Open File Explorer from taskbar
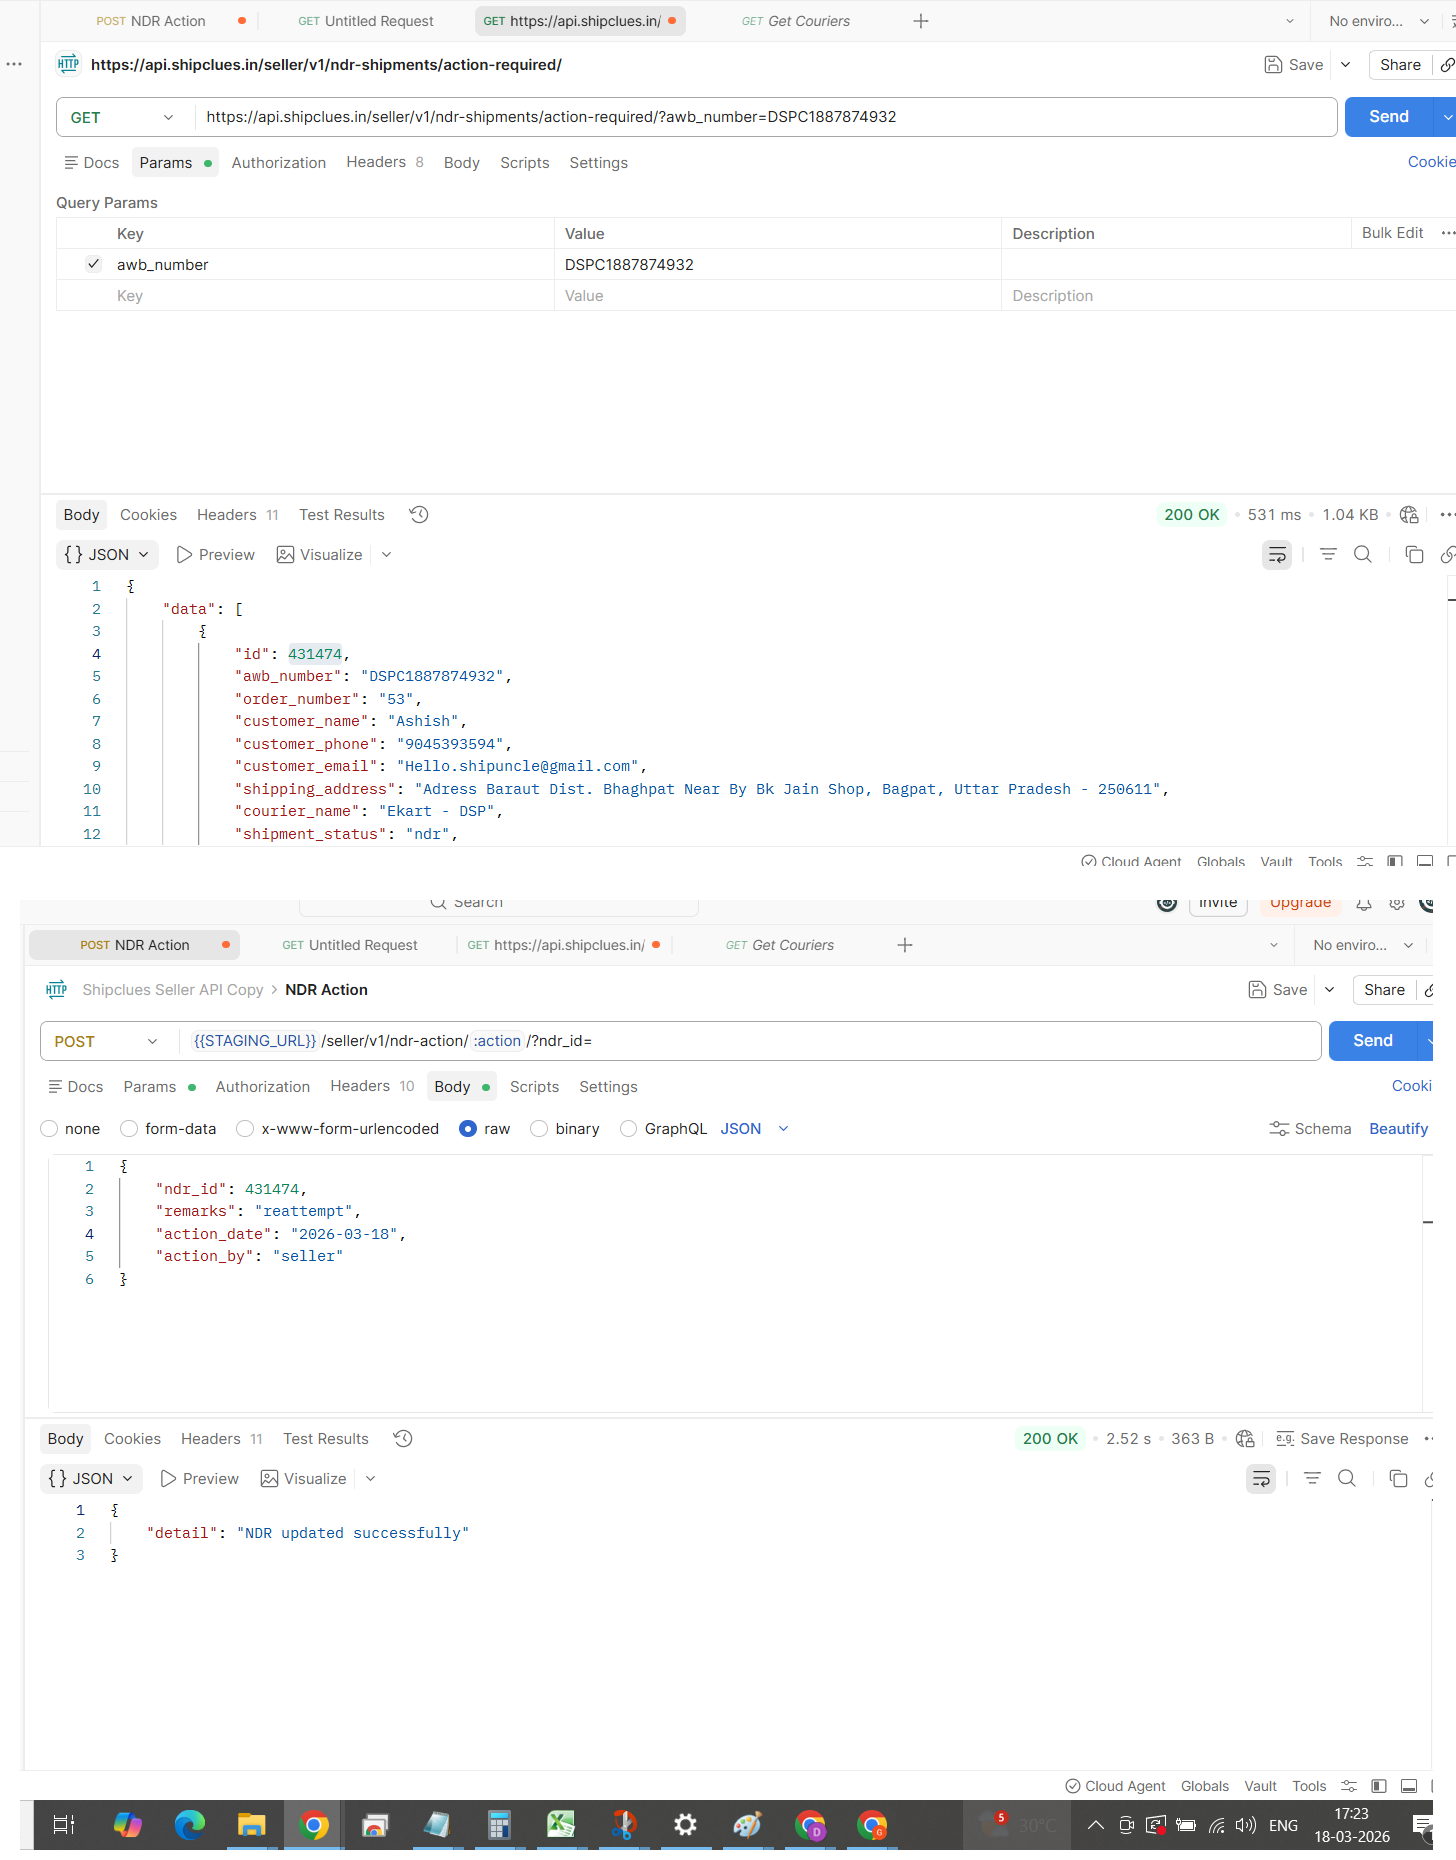1456x1860 pixels. pyautogui.click(x=251, y=1825)
